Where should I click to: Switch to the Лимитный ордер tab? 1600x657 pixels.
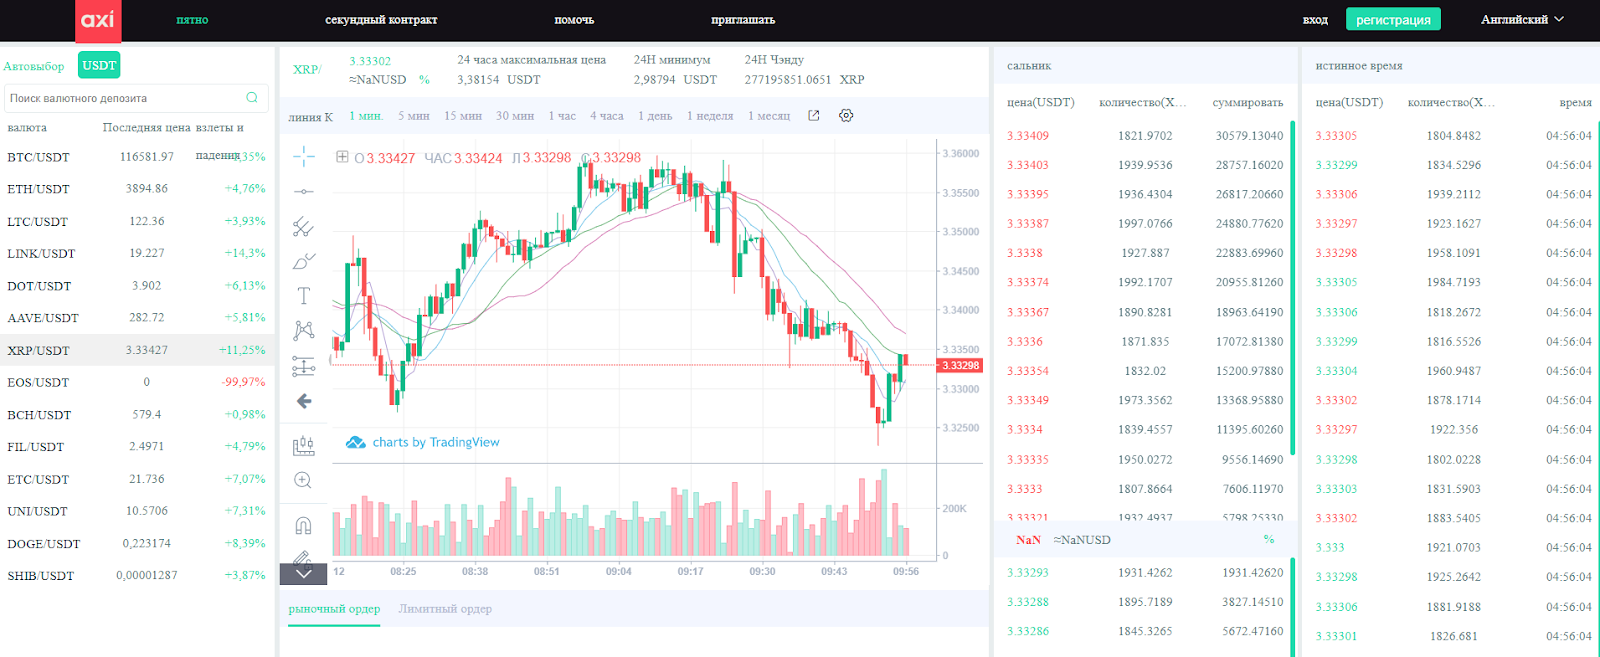point(445,609)
